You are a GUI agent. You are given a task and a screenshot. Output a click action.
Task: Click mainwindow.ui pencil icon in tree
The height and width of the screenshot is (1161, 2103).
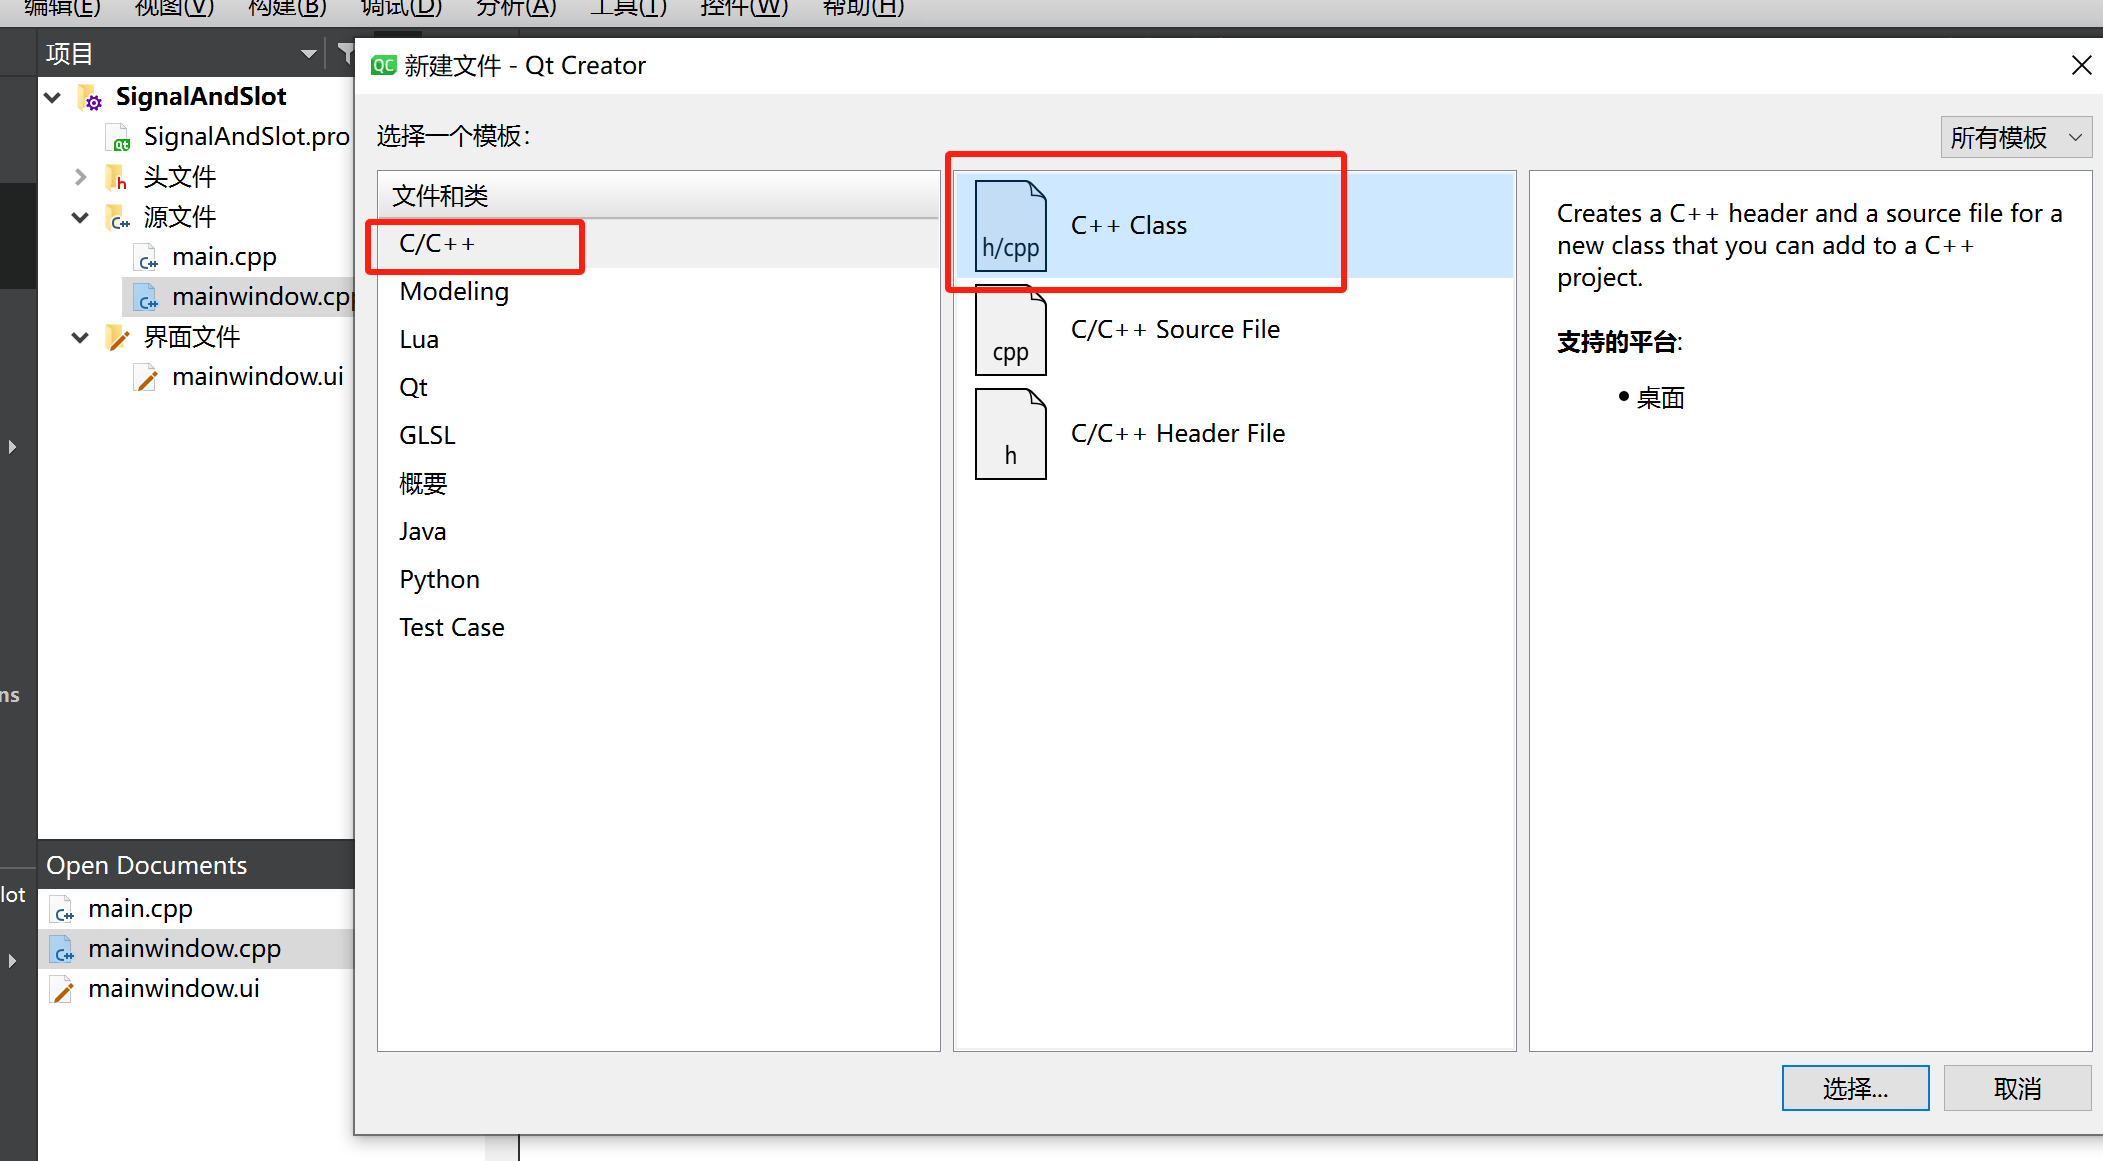(147, 378)
